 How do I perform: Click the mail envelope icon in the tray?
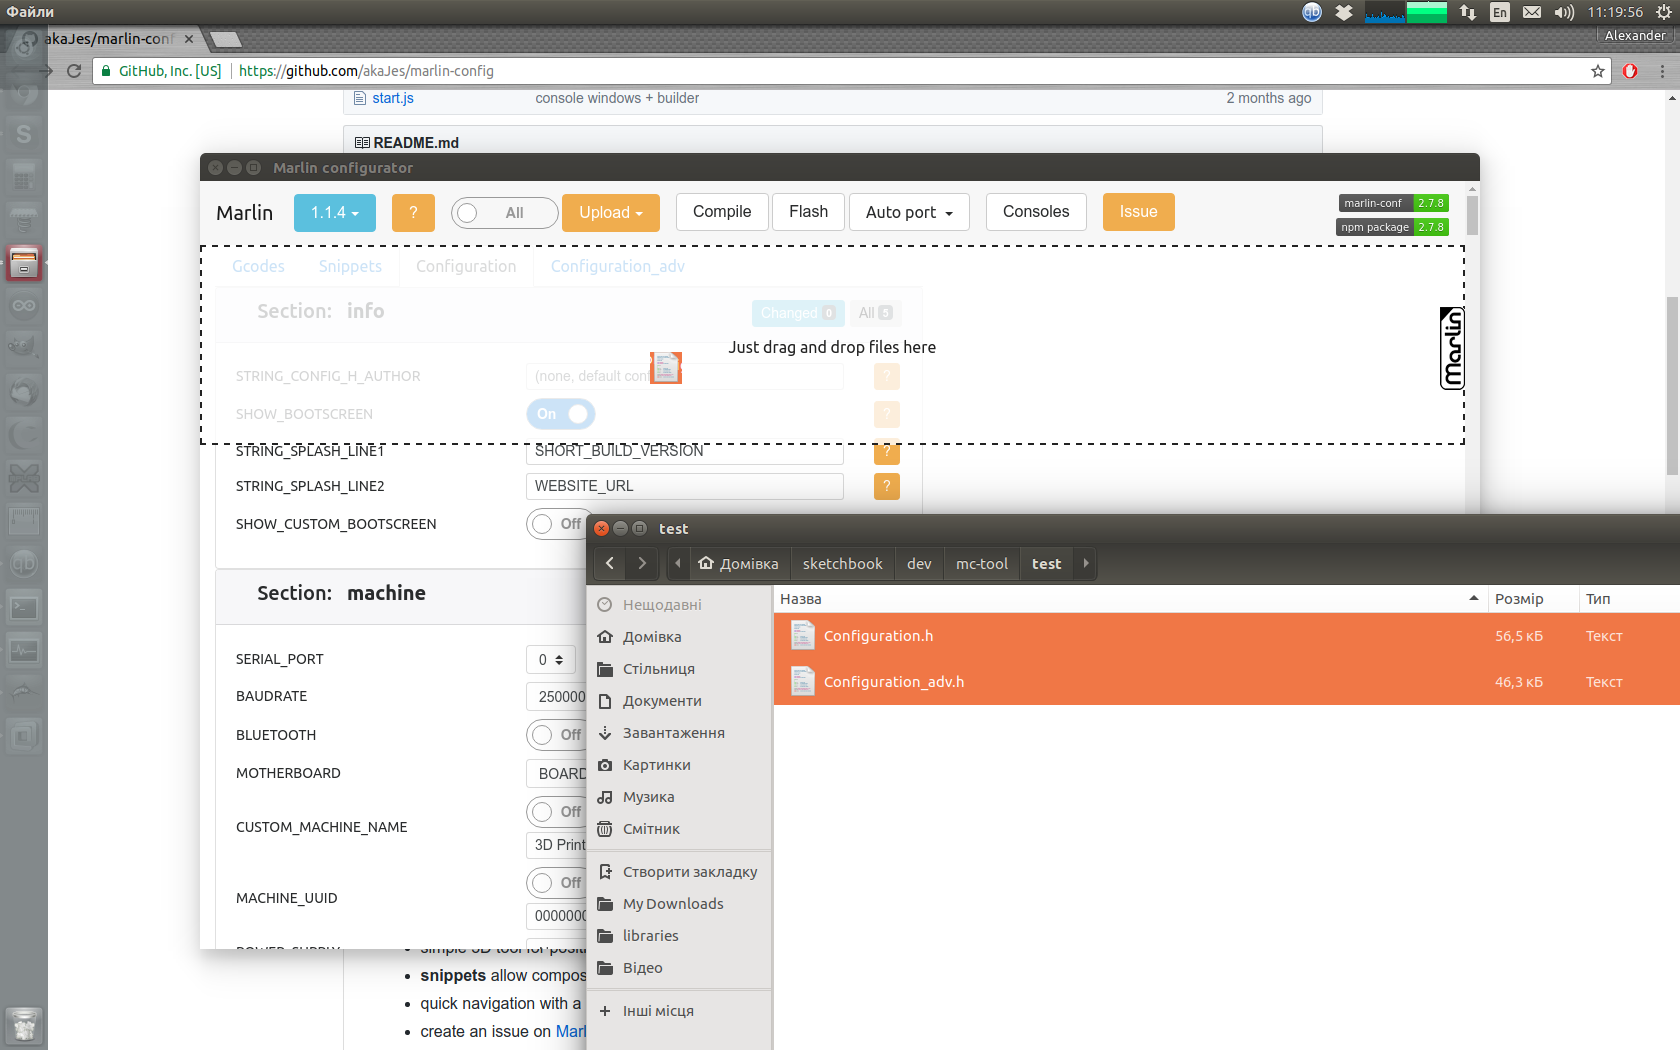click(x=1531, y=12)
